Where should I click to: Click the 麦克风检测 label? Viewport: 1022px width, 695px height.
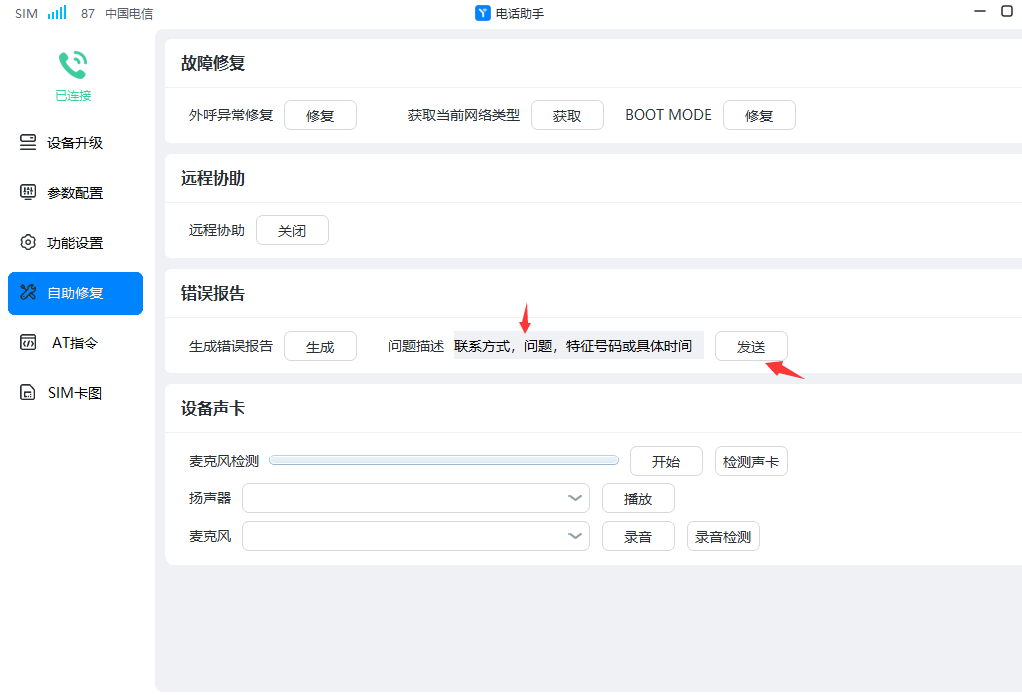tap(224, 461)
